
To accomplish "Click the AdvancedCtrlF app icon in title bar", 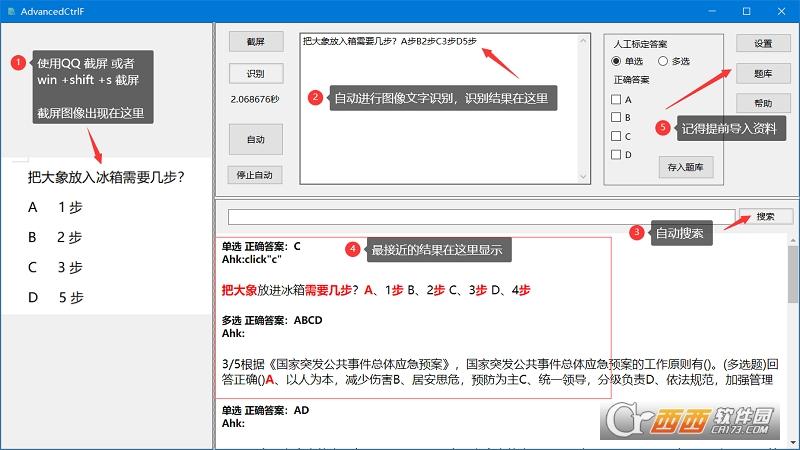I will coord(11,11).
